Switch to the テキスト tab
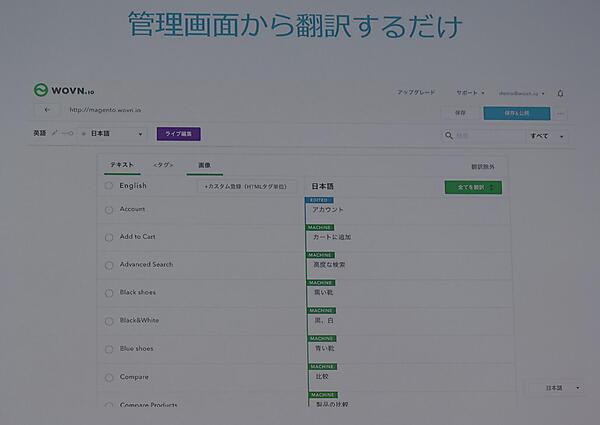Viewport: 600px width, 425px height. point(122,164)
